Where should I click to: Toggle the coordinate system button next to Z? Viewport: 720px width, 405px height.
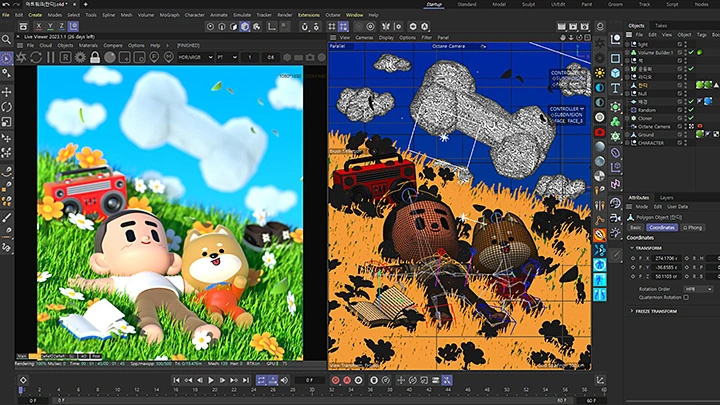tap(73, 27)
